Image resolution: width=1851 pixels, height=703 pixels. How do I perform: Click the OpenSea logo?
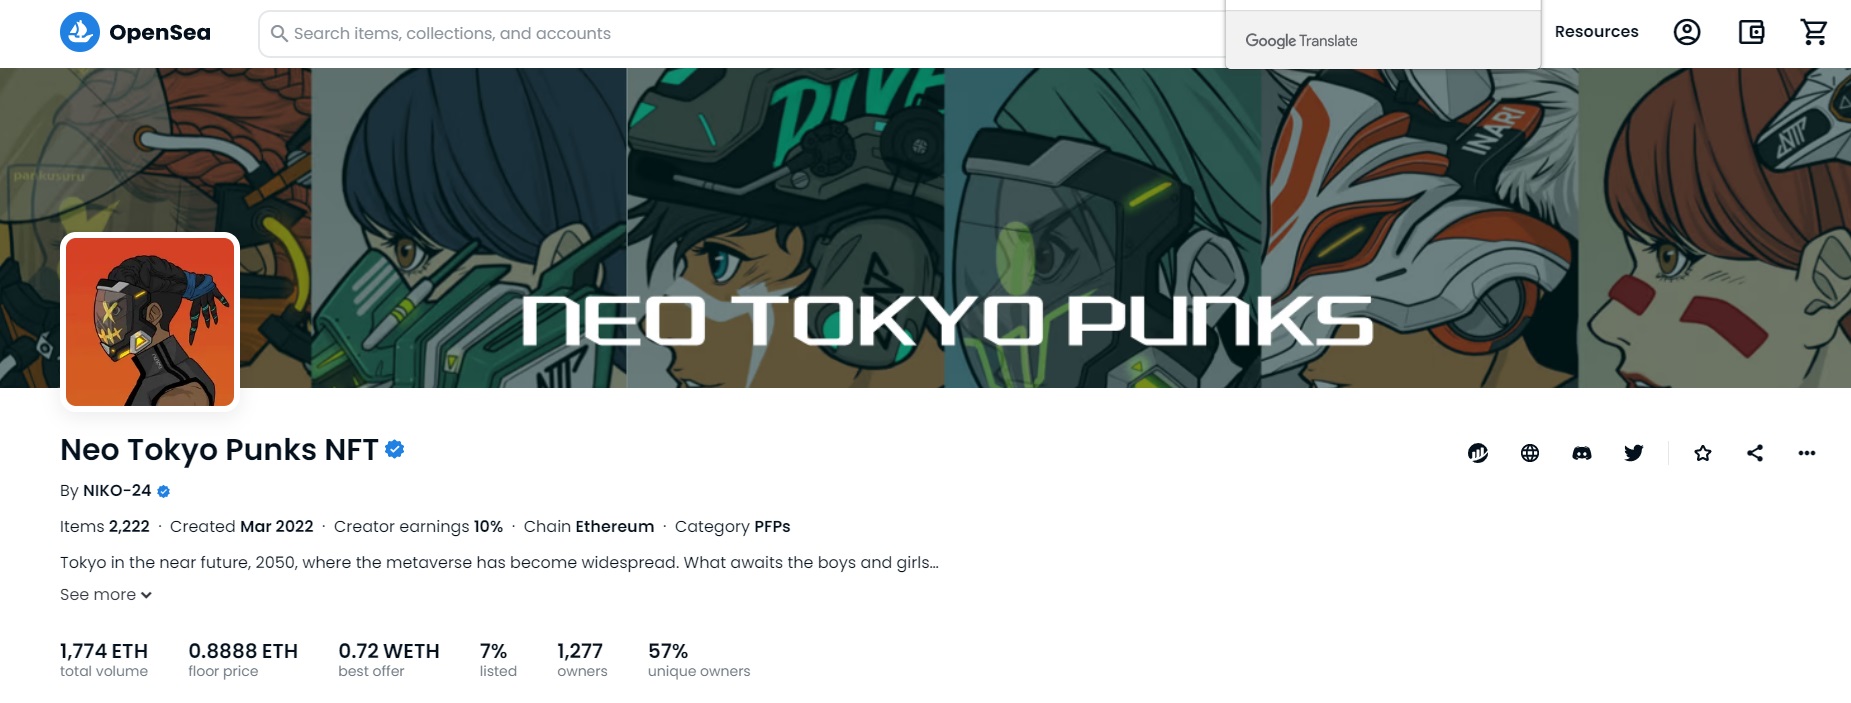tap(135, 33)
